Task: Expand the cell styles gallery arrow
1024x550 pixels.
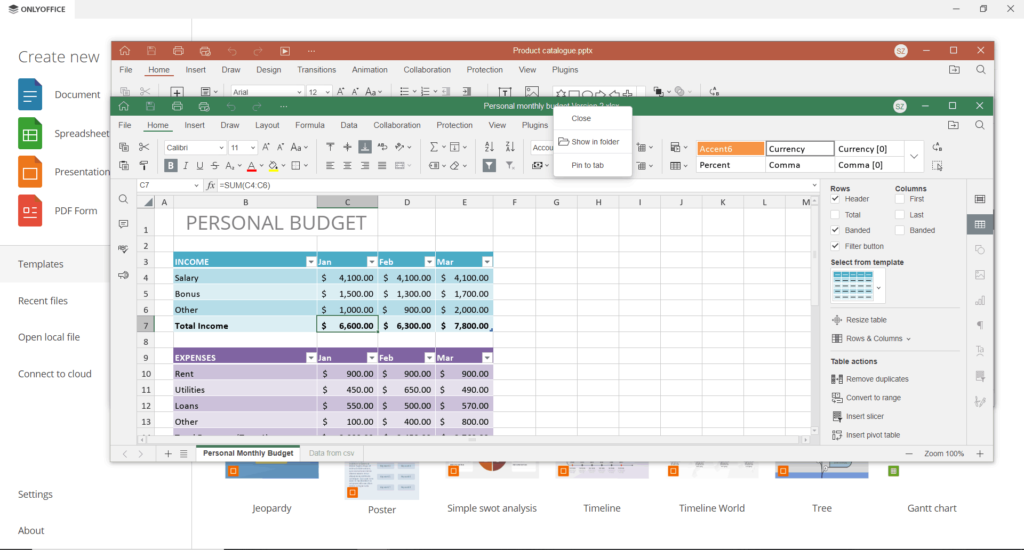Action: pyautogui.click(x=914, y=156)
